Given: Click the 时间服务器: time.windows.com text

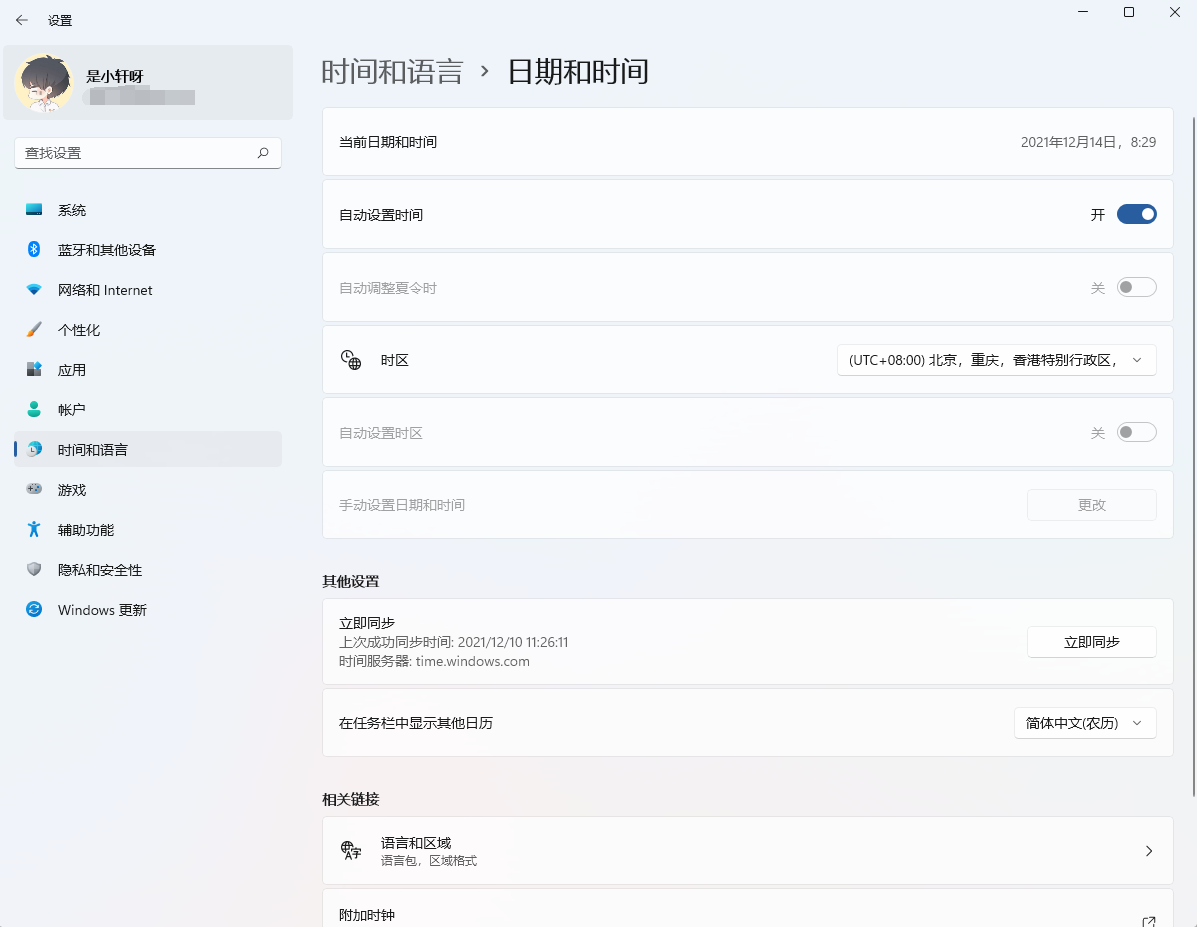Looking at the screenshot, I should pos(434,661).
